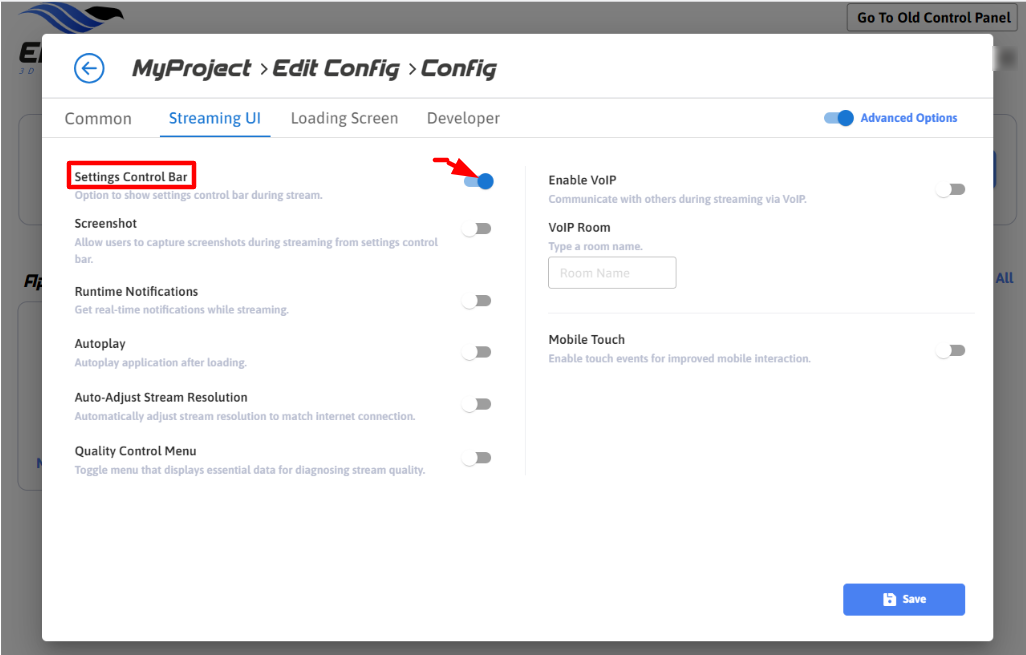Toggle the Settings Control Bar switch

[478, 181]
